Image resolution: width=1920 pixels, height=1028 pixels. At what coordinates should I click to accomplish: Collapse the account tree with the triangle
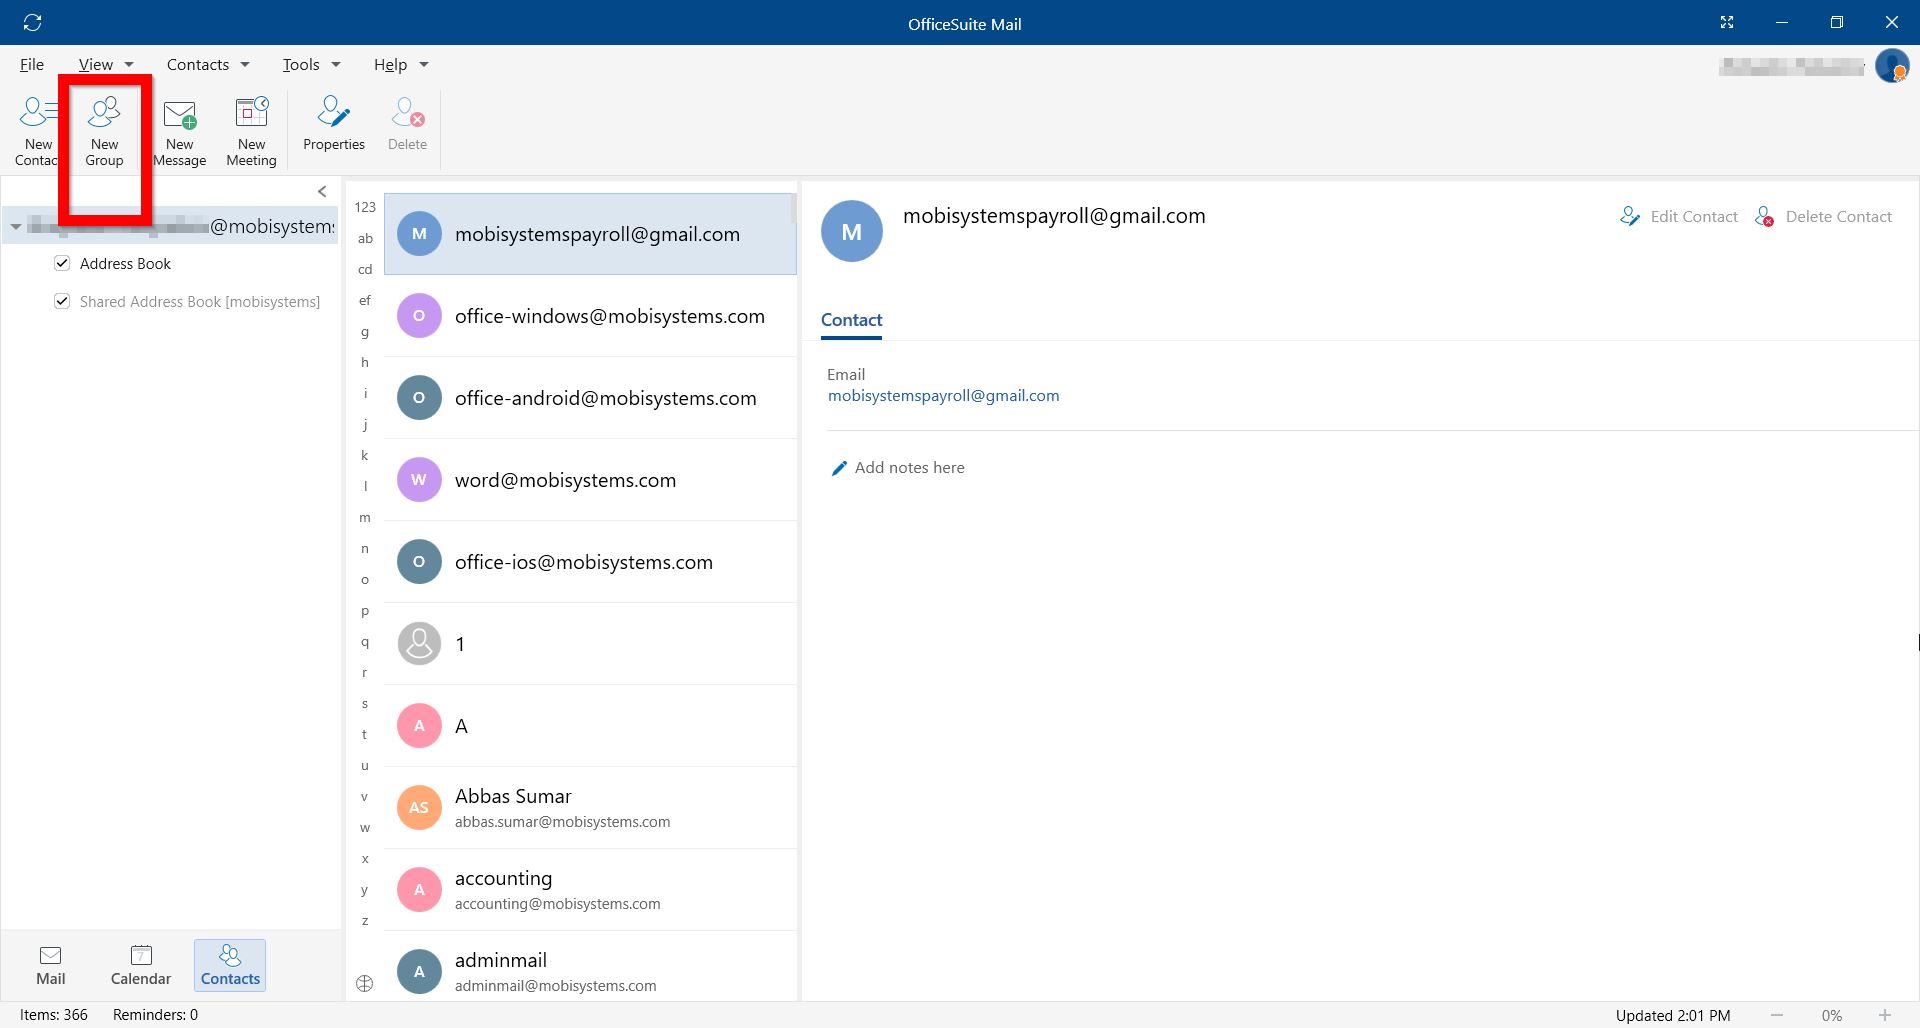click(16, 227)
